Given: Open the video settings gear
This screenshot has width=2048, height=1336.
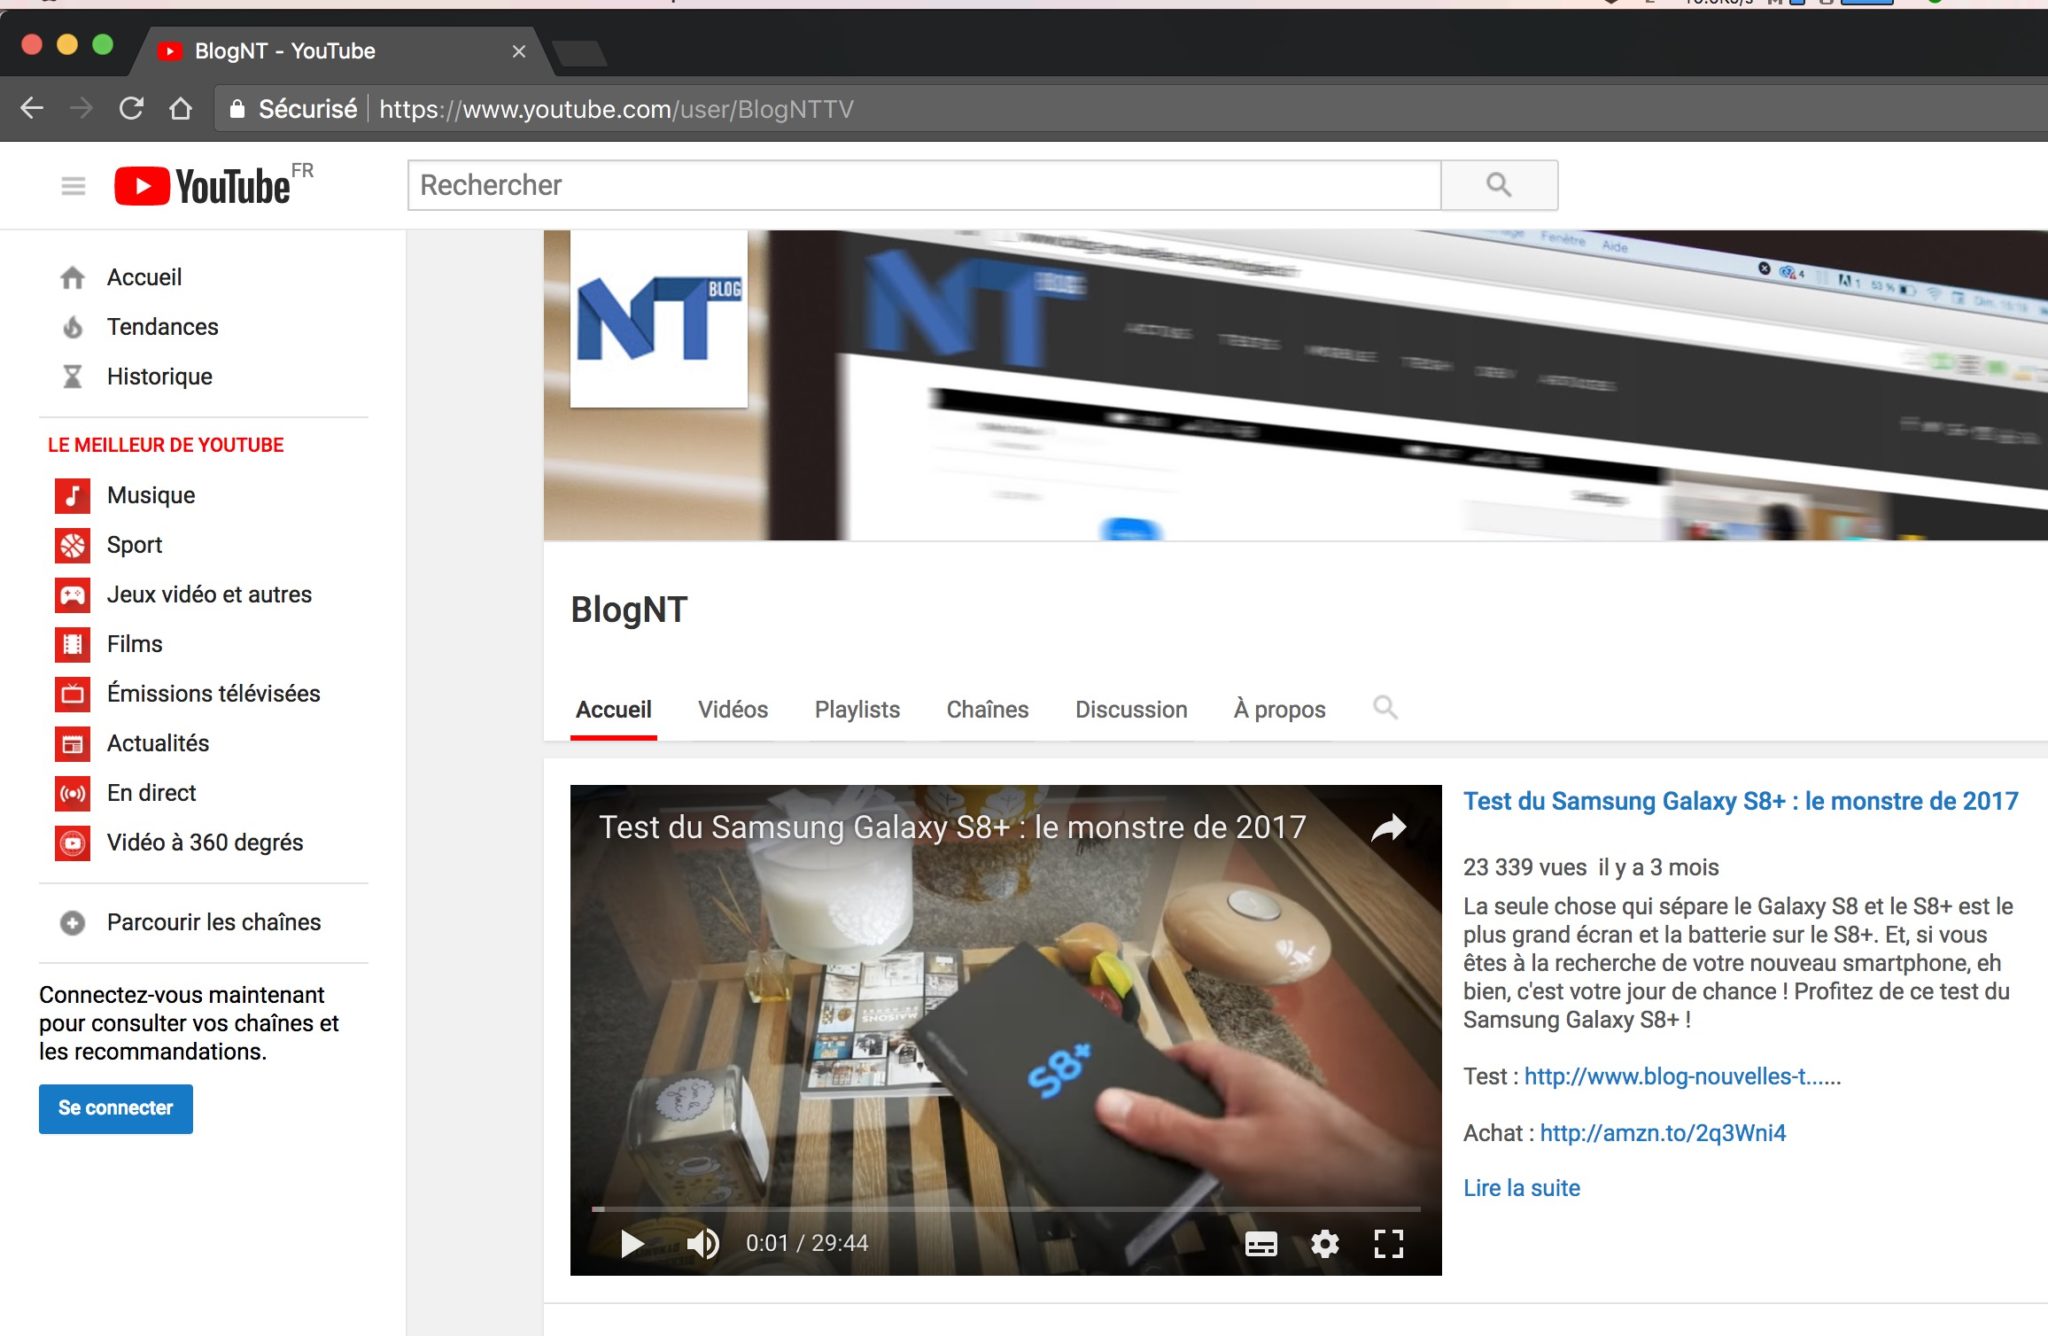Looking at the screenshot, I should point(1324,1243).
